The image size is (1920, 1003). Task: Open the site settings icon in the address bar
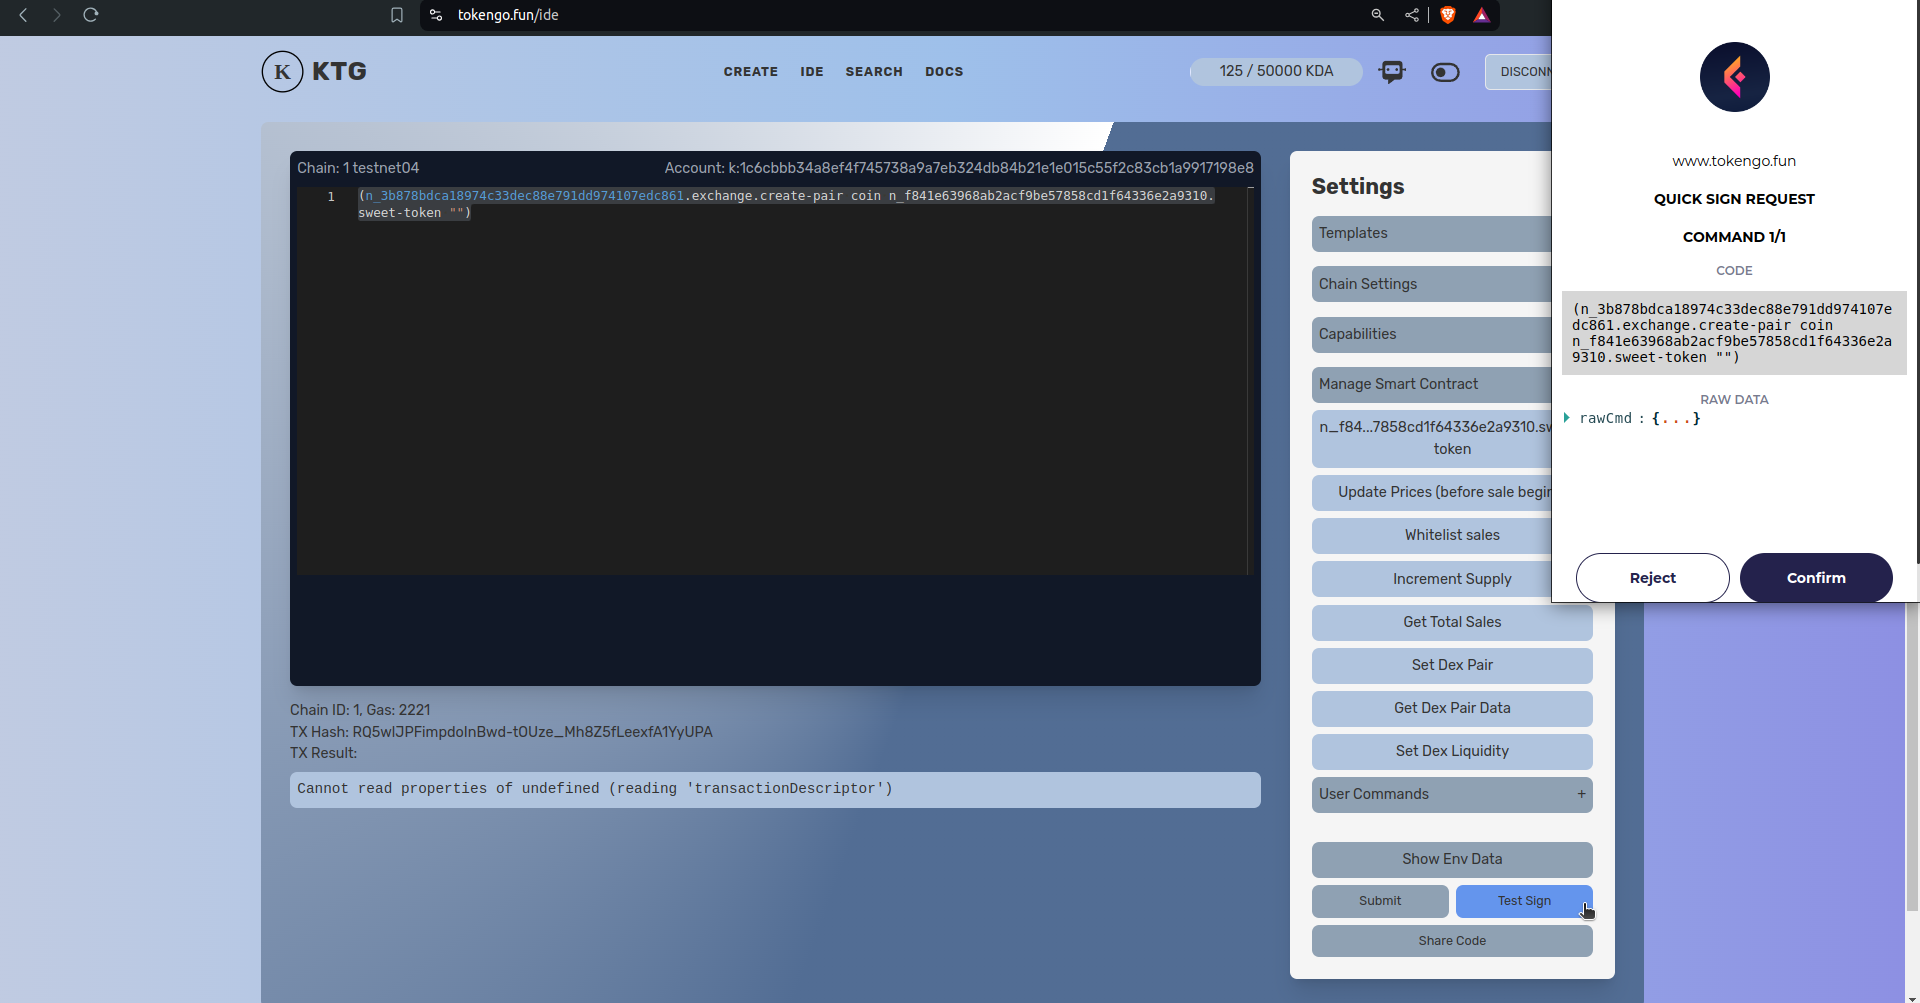tap(436, 15)
